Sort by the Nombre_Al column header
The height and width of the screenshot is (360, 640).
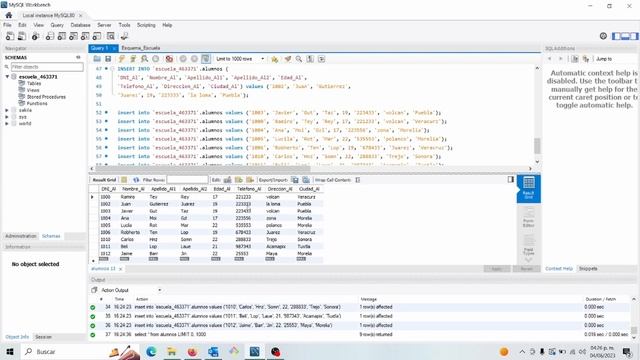(133, 189)
